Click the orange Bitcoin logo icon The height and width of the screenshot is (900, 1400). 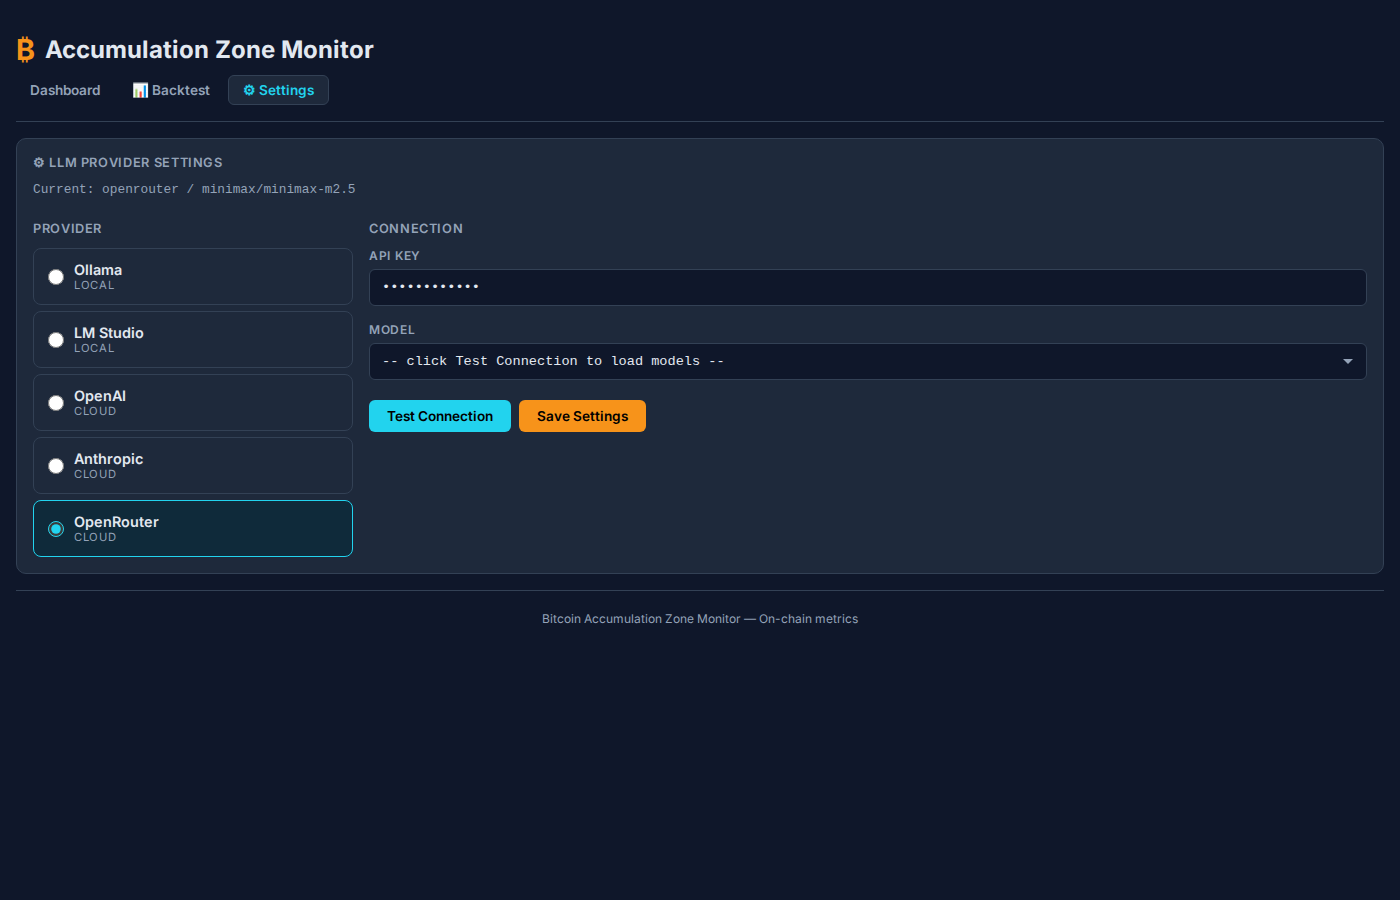(x=26, y=50)
